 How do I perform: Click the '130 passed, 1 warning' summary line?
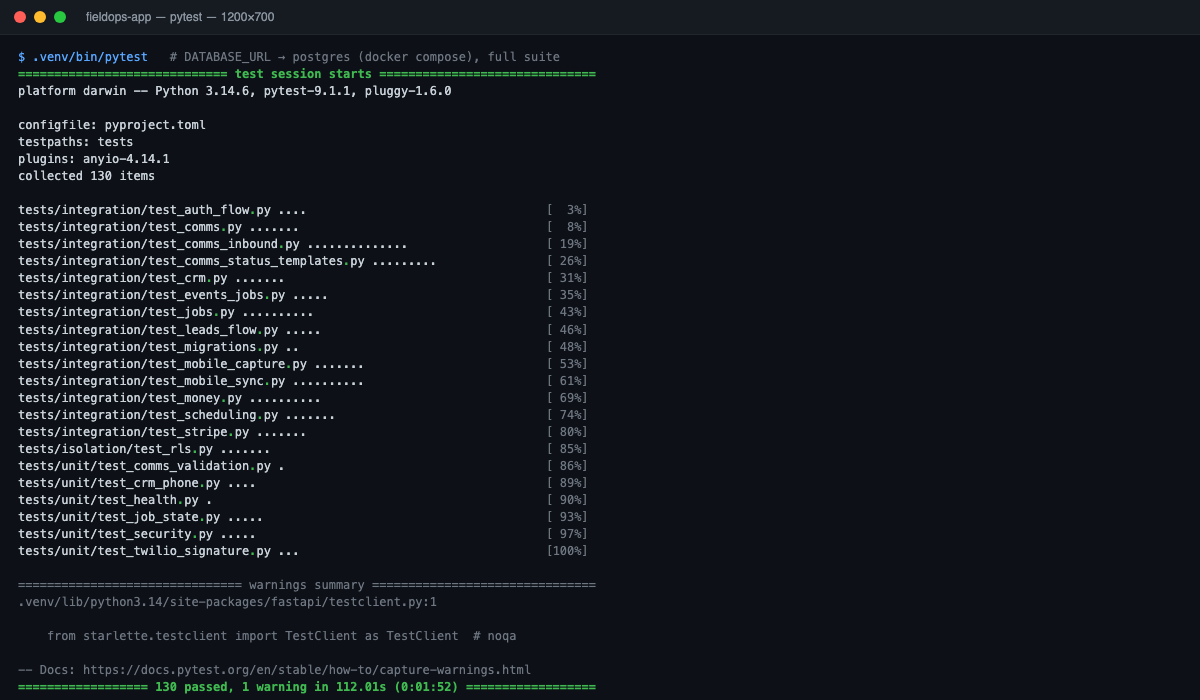(x=307, y=687)
